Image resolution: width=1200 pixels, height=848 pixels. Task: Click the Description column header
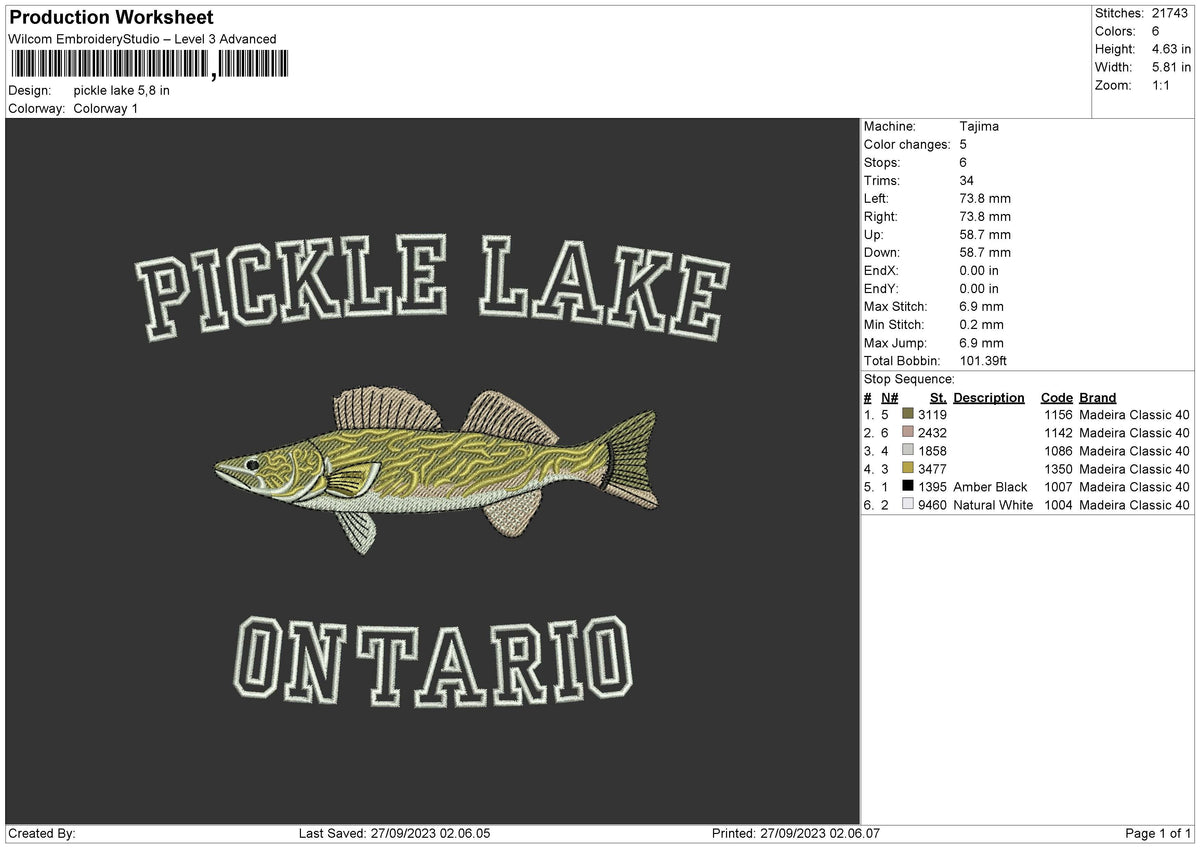[x=988, y=398]
